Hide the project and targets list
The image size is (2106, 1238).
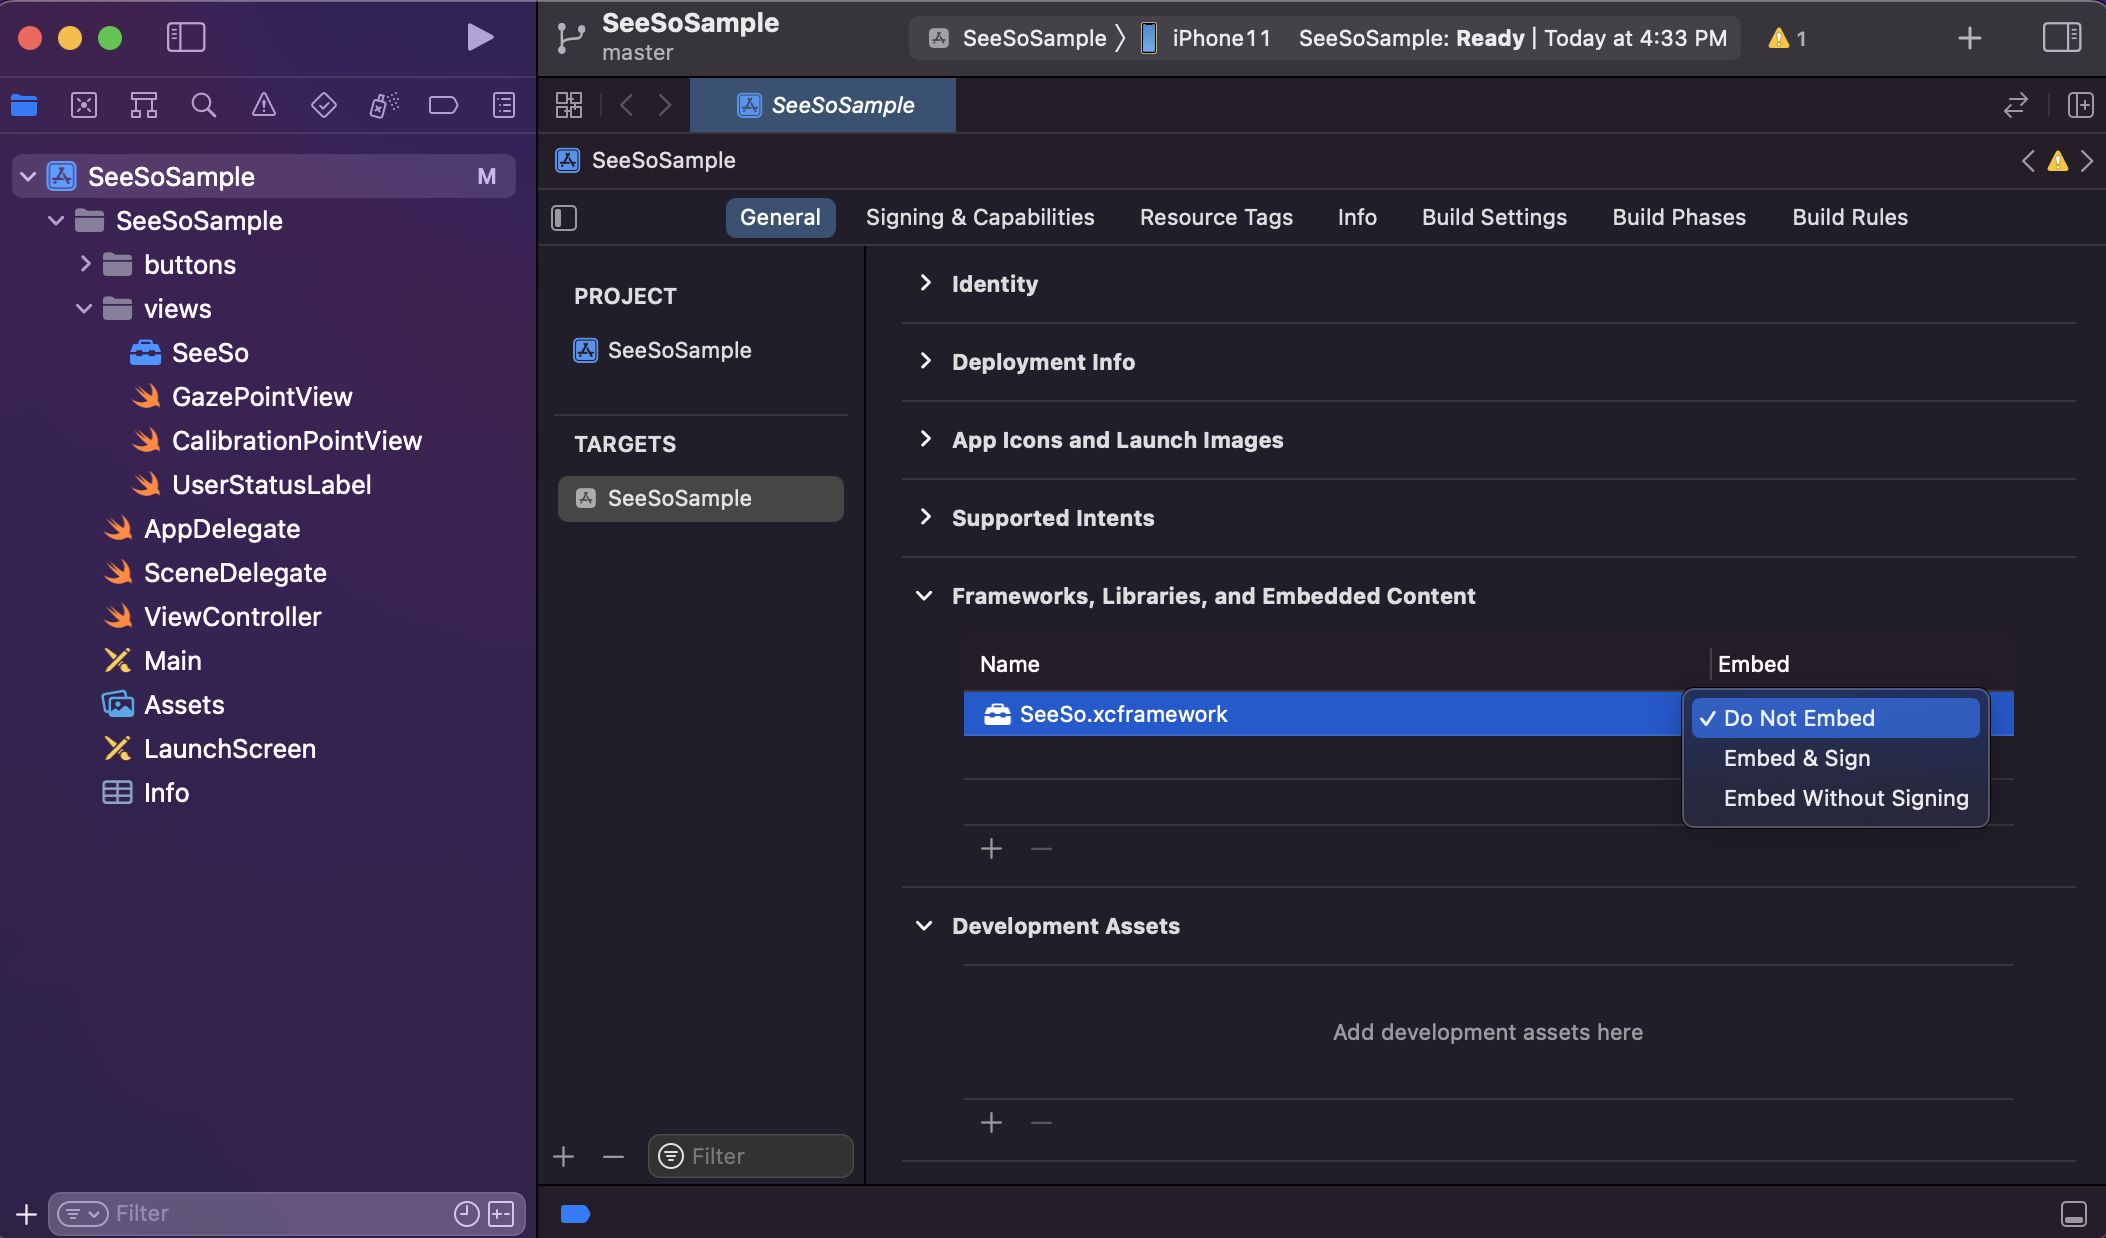click(x=564, y=218)
